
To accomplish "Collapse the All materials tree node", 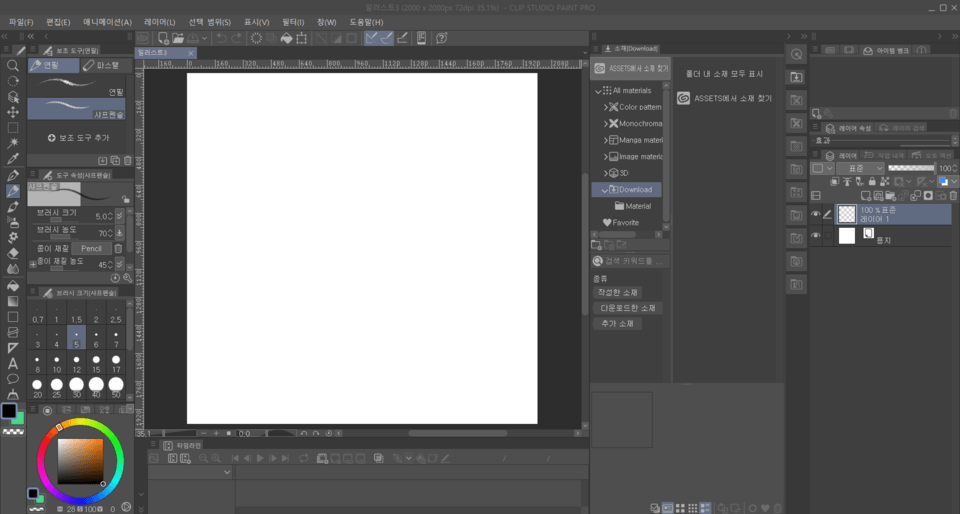I will point(598,91).
